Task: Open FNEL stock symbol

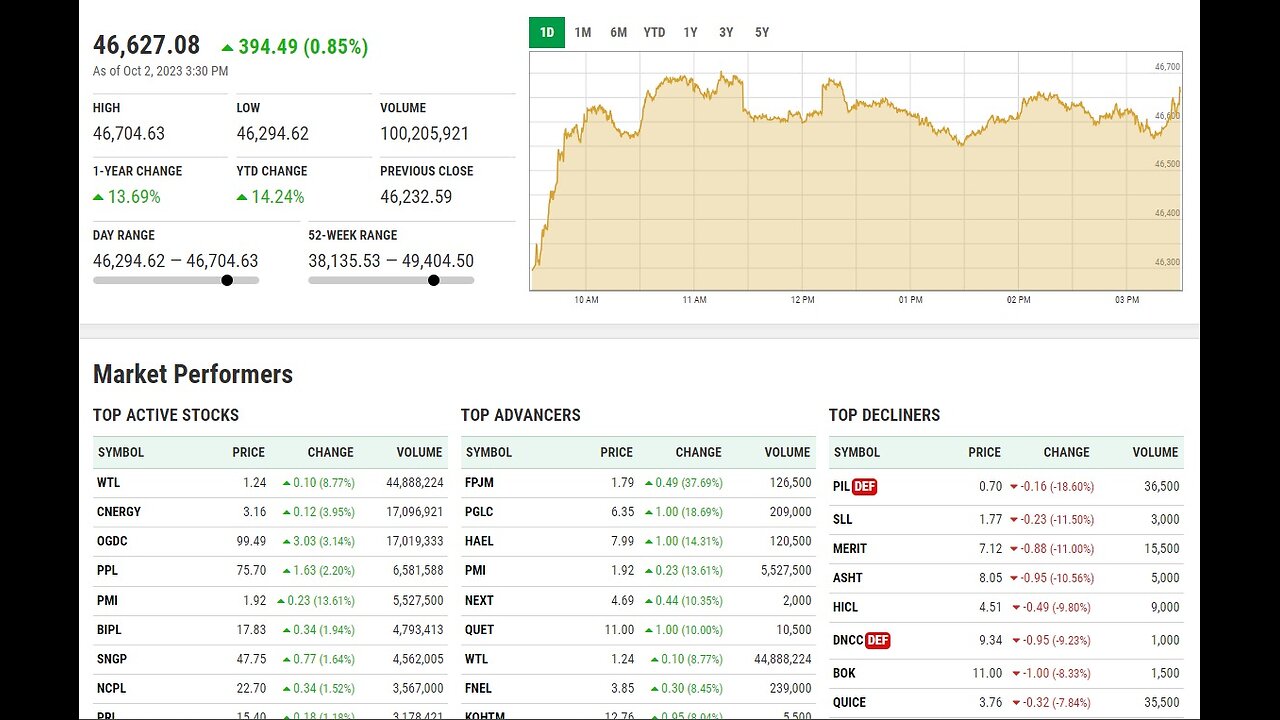Action: (x=479, y=688)
